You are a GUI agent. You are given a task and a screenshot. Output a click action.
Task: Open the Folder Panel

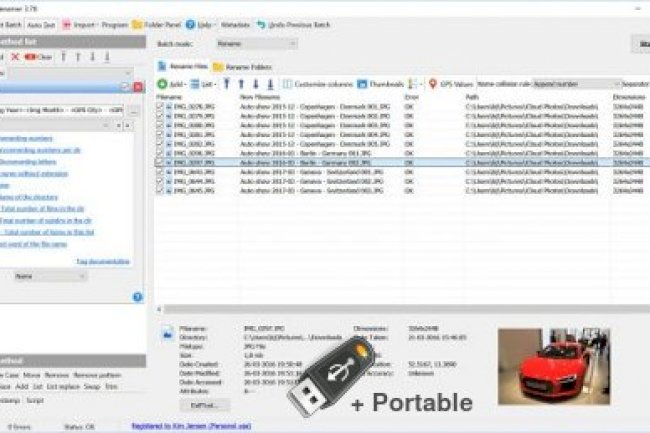pos(157,25)
